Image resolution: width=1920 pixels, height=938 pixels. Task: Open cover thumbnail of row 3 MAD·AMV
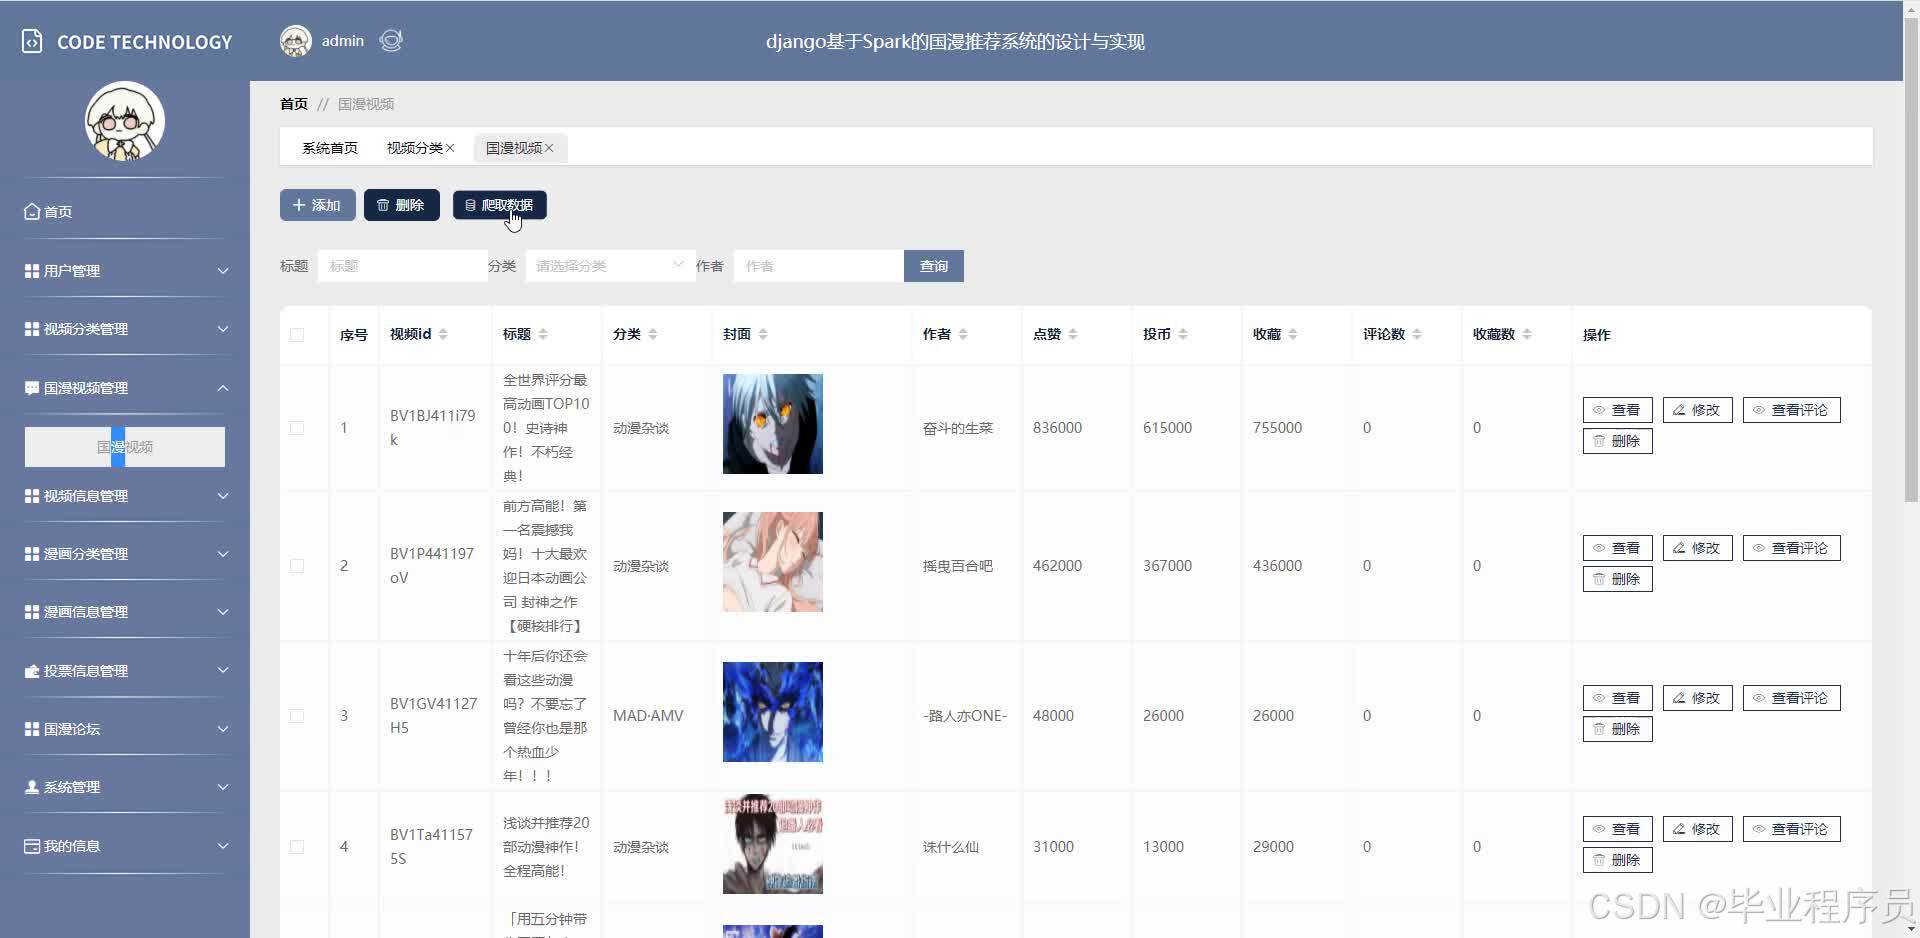[x=773, y=712]
